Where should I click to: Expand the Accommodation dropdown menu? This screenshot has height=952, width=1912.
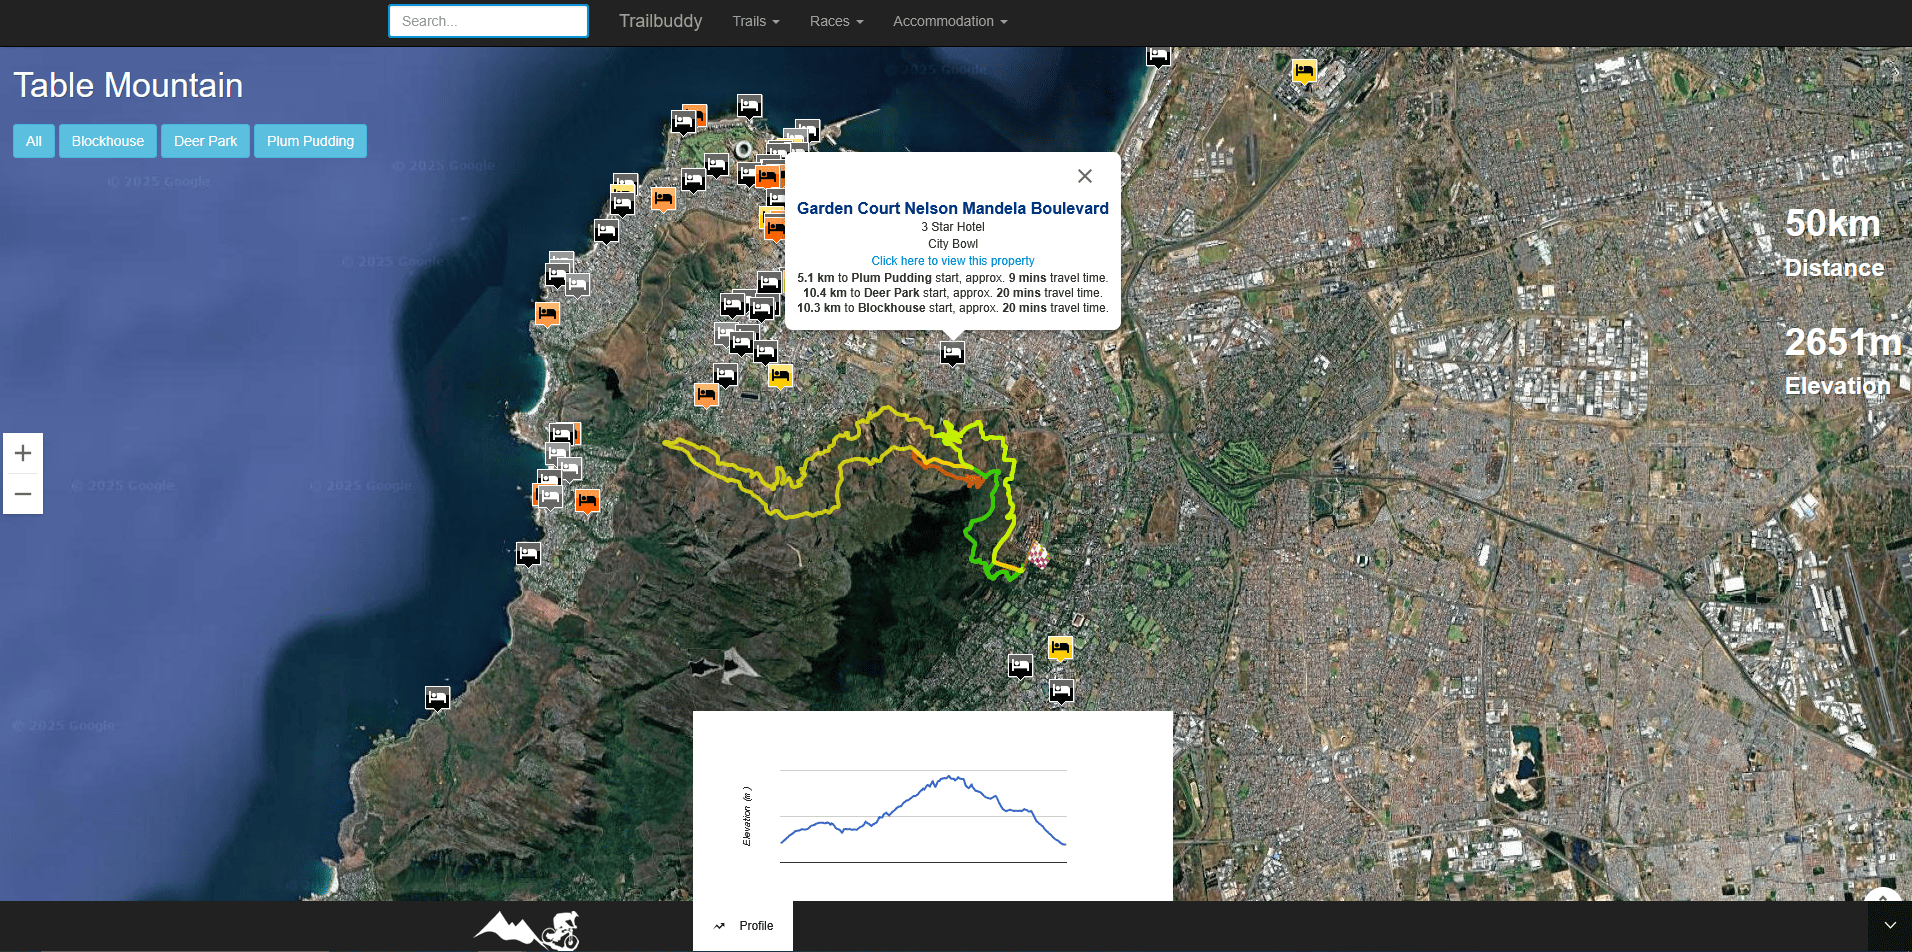[x=950, y=21]
